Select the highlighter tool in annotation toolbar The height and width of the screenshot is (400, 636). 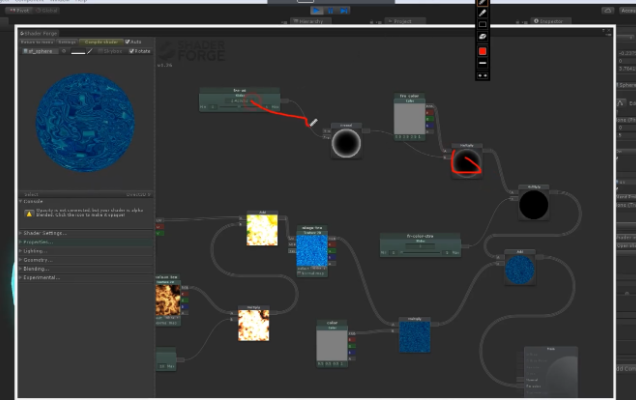(482, 13)
